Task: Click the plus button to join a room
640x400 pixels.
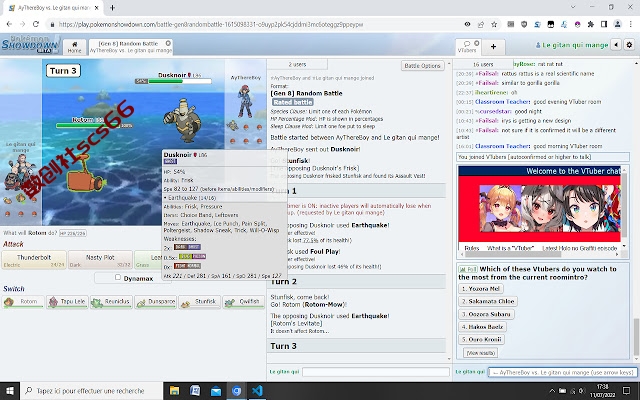Action: pos(493,47)
